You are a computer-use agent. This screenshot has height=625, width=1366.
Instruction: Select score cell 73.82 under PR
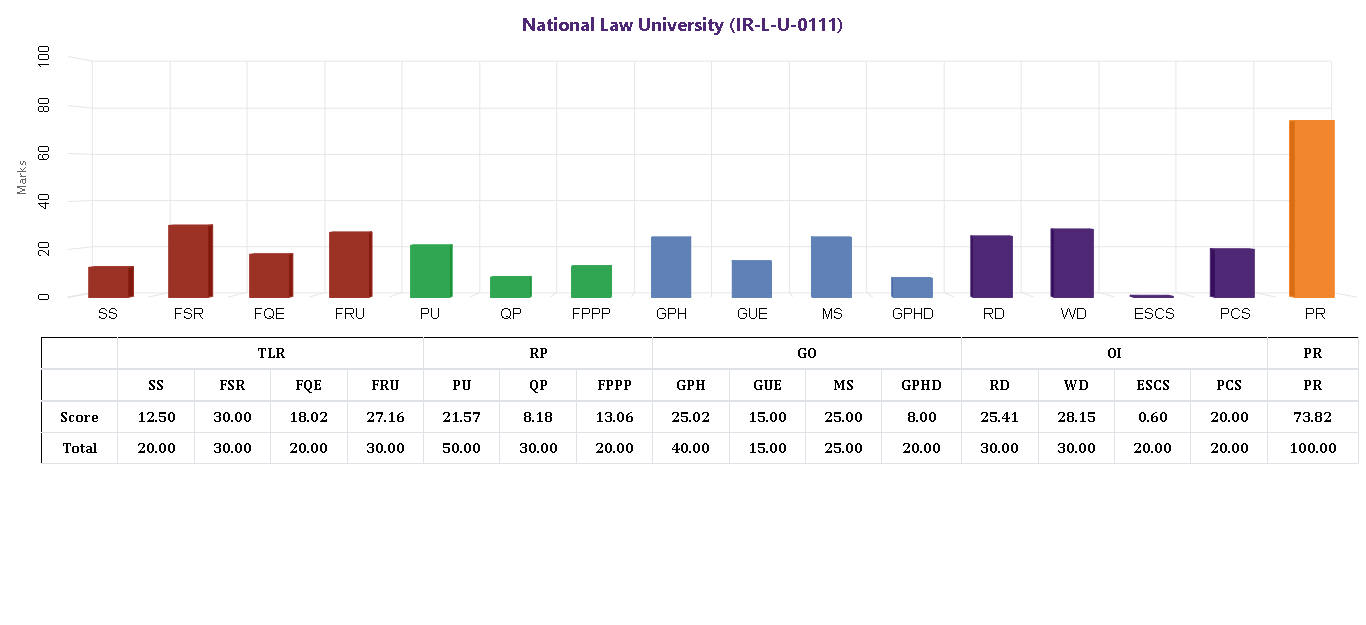pos(1313,417)
